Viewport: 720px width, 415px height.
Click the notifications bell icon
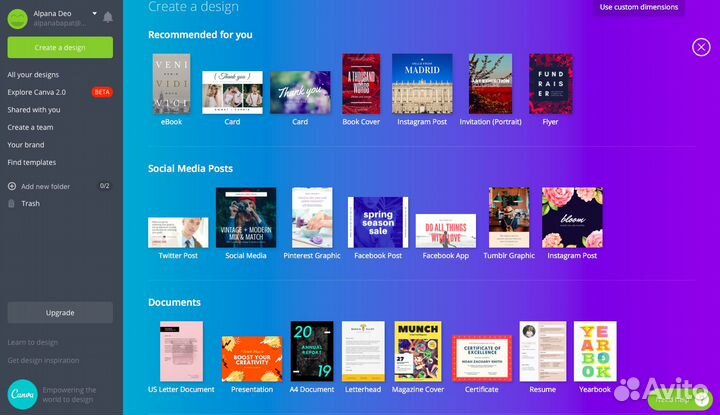tap(107, 17)
